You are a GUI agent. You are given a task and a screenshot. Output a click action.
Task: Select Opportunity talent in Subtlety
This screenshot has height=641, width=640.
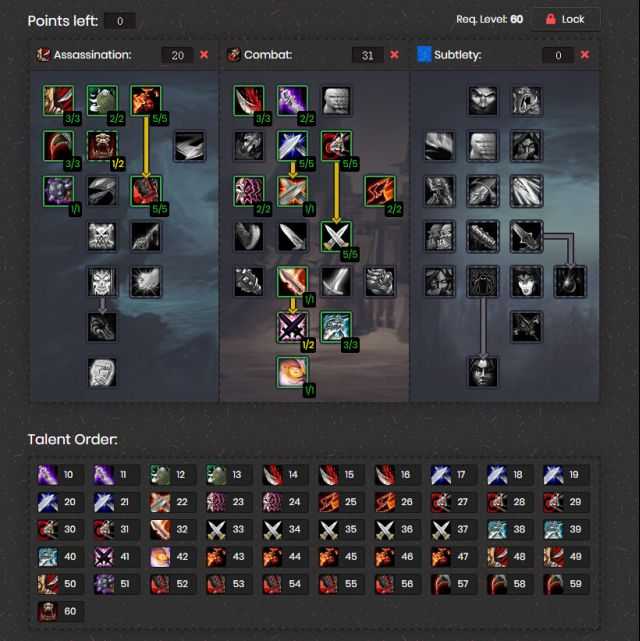527,101
